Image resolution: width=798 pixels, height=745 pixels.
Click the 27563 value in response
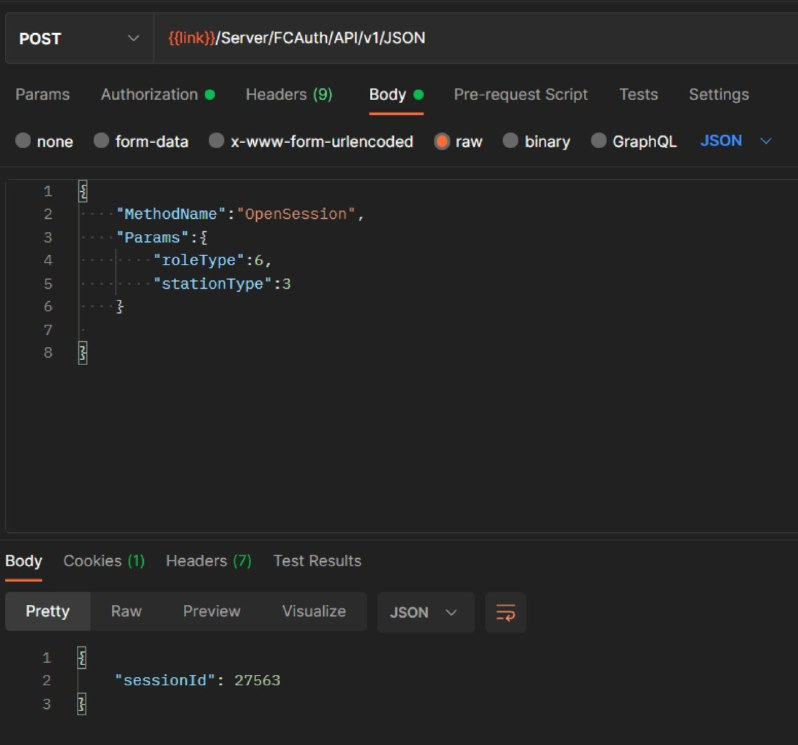pos(257,680)
